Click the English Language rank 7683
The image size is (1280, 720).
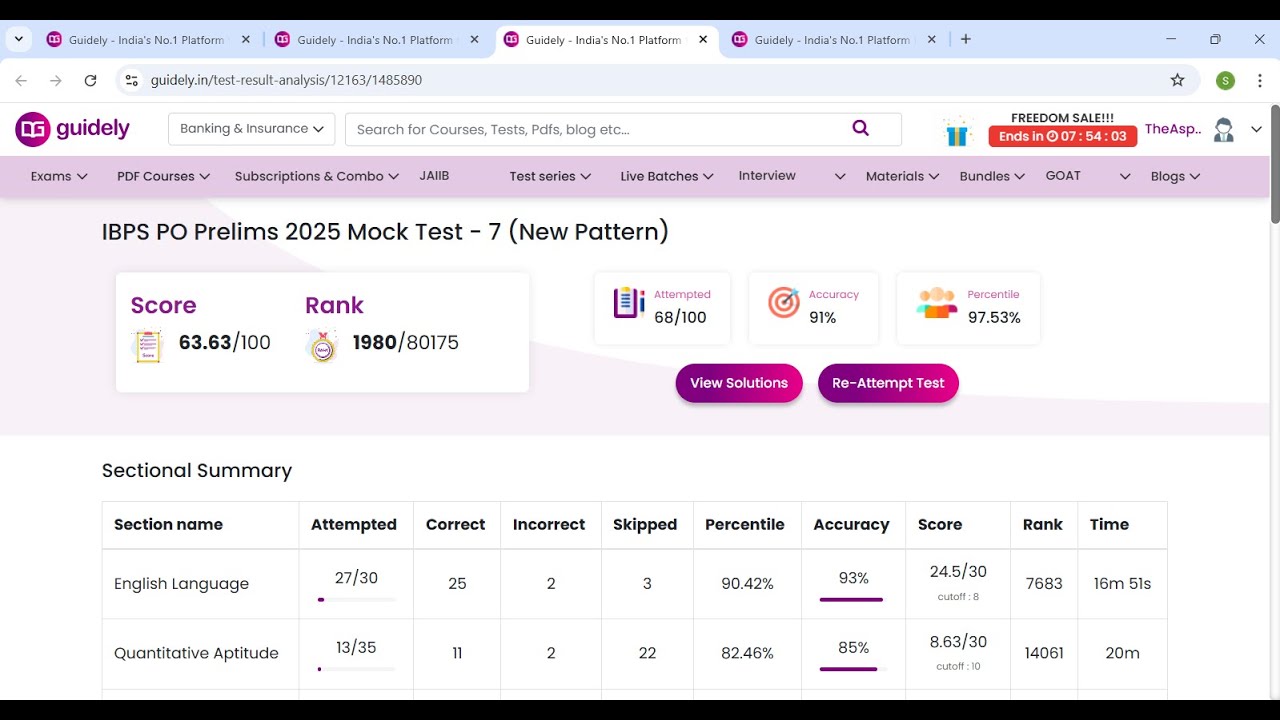click(x=1044, y=584)
